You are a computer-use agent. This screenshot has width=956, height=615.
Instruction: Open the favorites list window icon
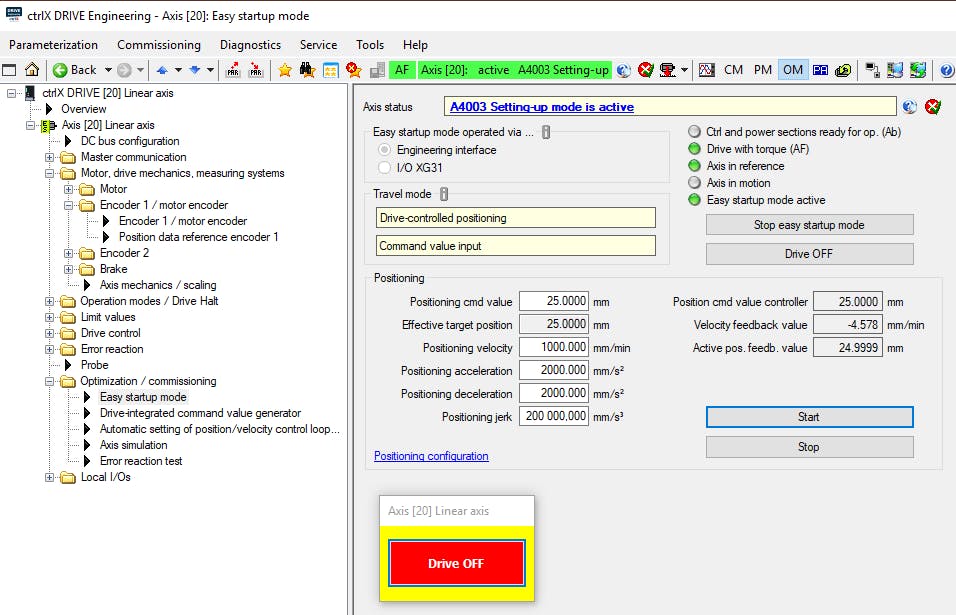[x=330, y=70]
